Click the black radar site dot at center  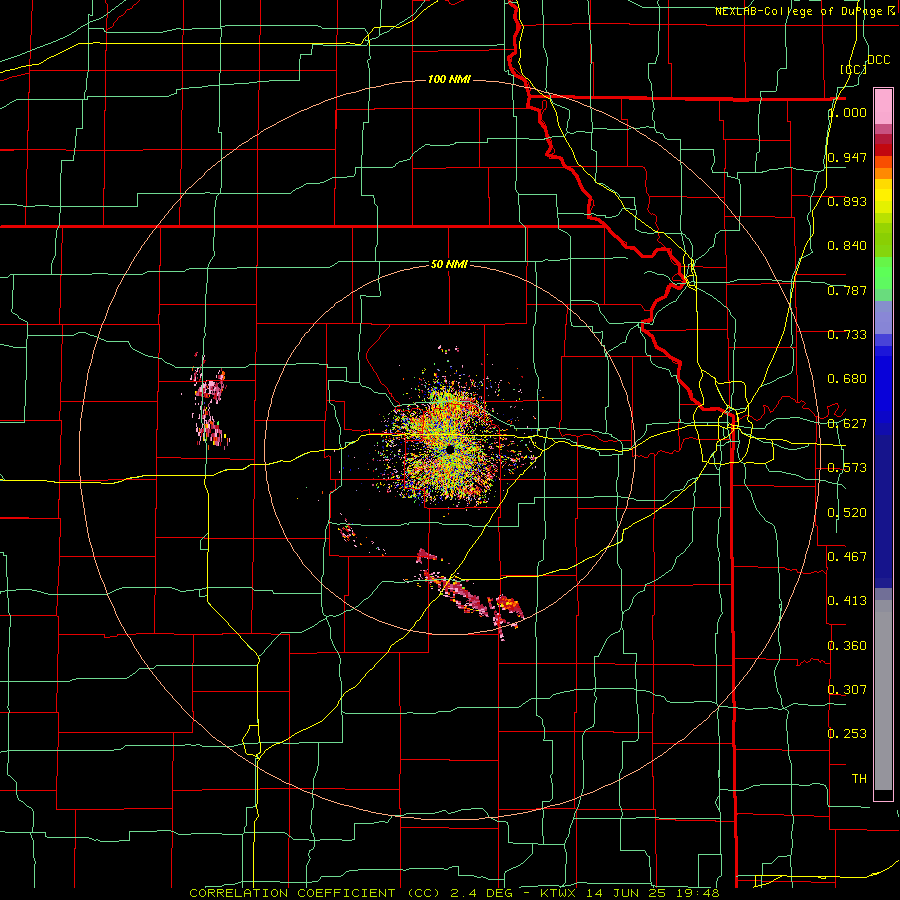pos(450,449)
